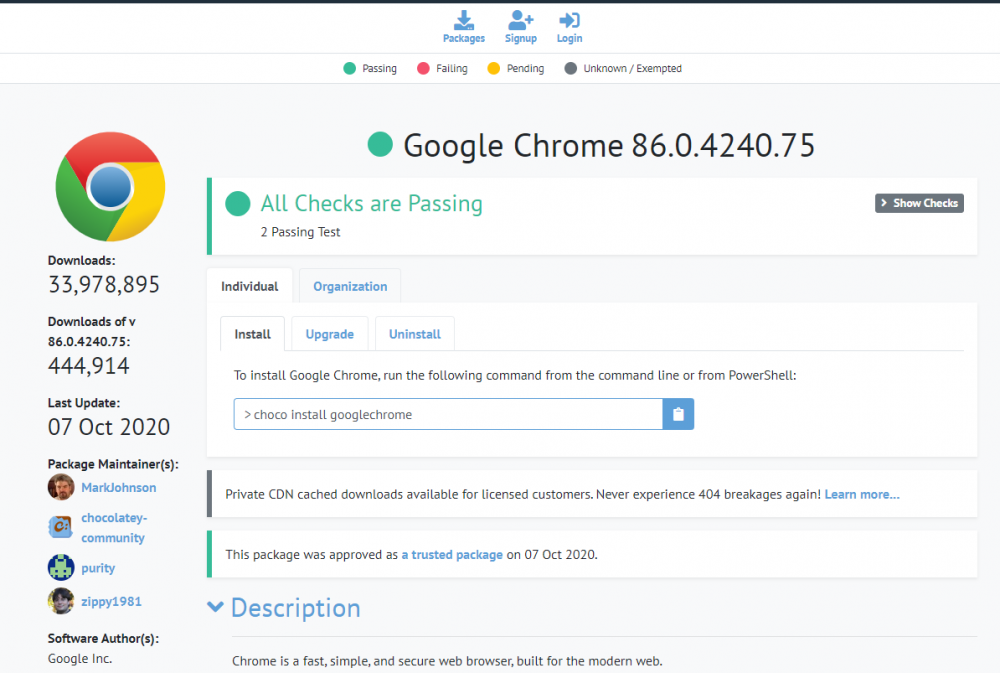This screenshot has width=1000, height=673.
Task: Open the purity maintainer profile link
Action: coord(98,568)
